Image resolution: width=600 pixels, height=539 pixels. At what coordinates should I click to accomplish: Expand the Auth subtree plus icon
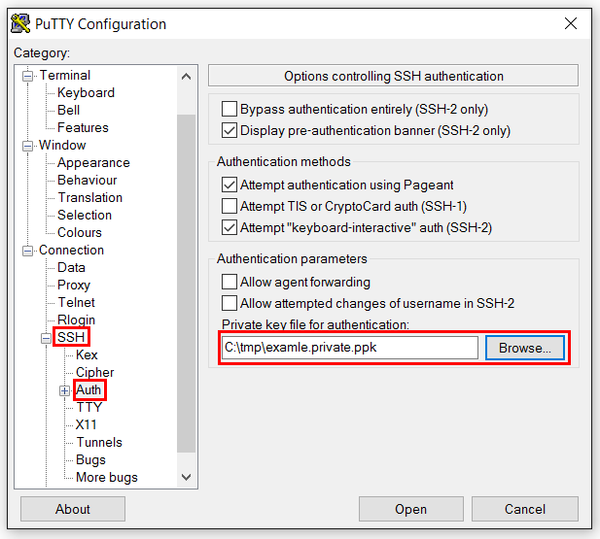[x=64, y=391]
